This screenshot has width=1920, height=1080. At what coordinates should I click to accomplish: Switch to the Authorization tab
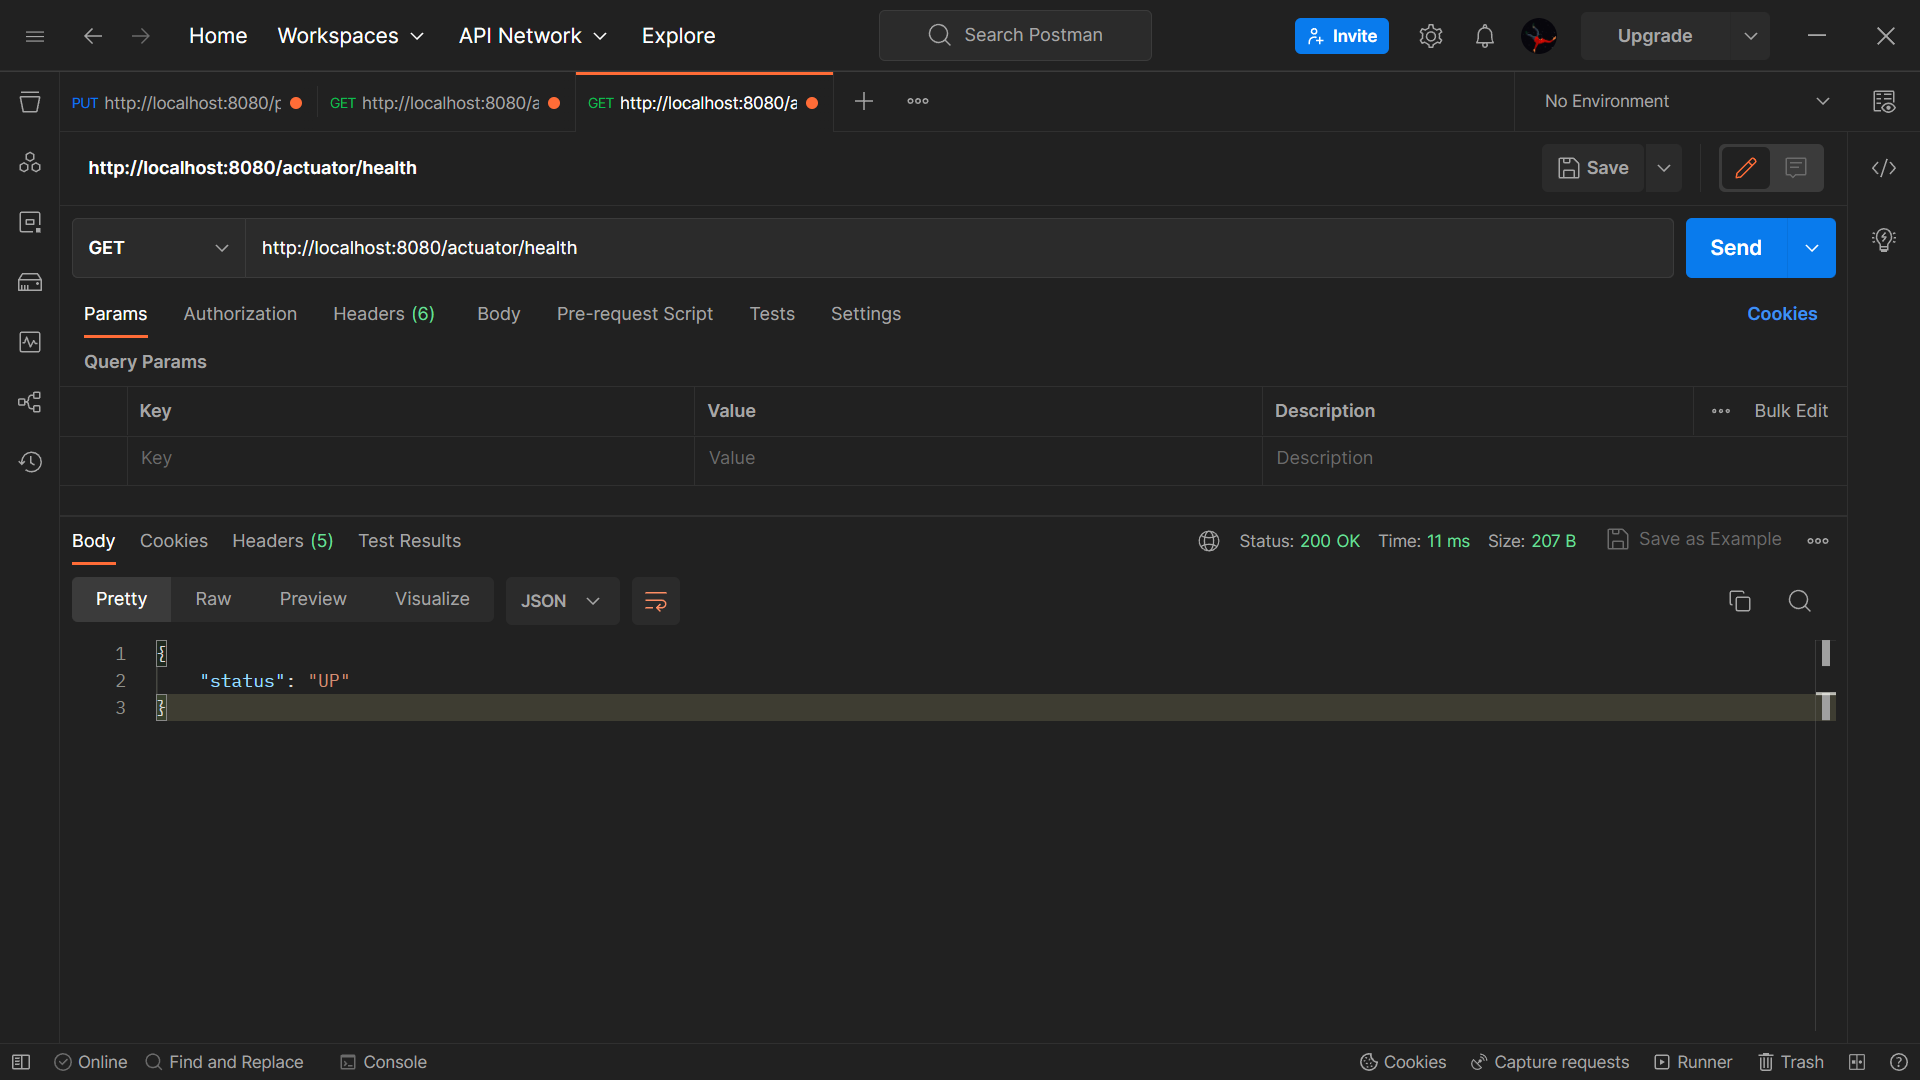(x=240, y=314)
